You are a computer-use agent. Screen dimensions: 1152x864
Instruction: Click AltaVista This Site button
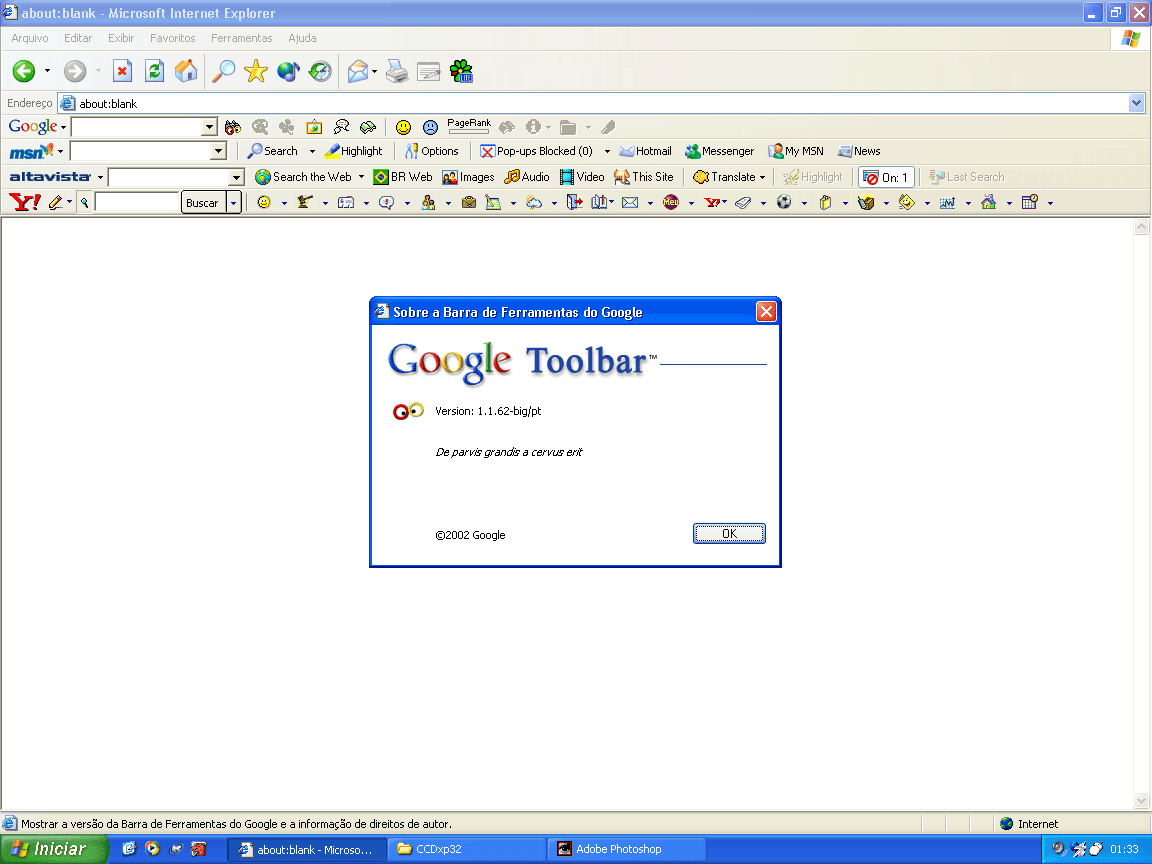click(644, 177)
